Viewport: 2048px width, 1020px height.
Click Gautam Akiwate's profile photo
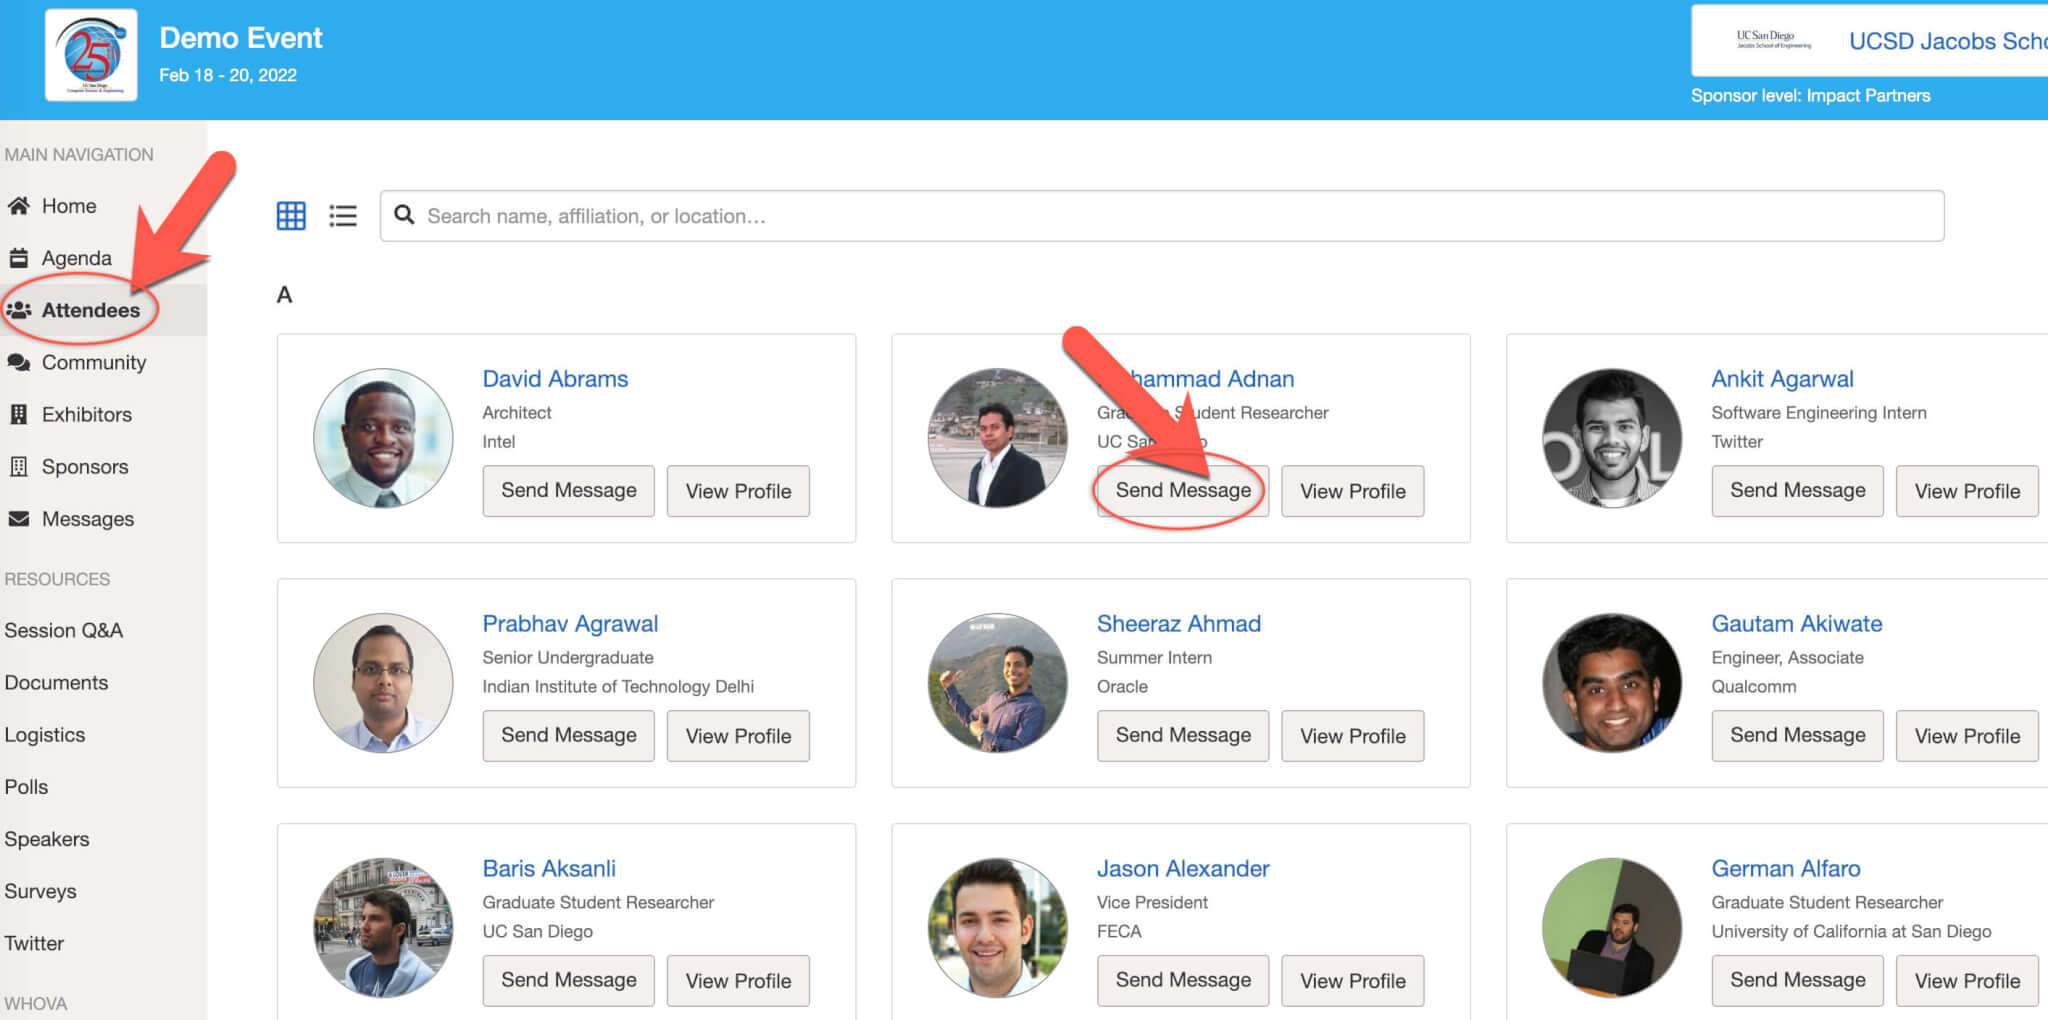click(1612, 683)
